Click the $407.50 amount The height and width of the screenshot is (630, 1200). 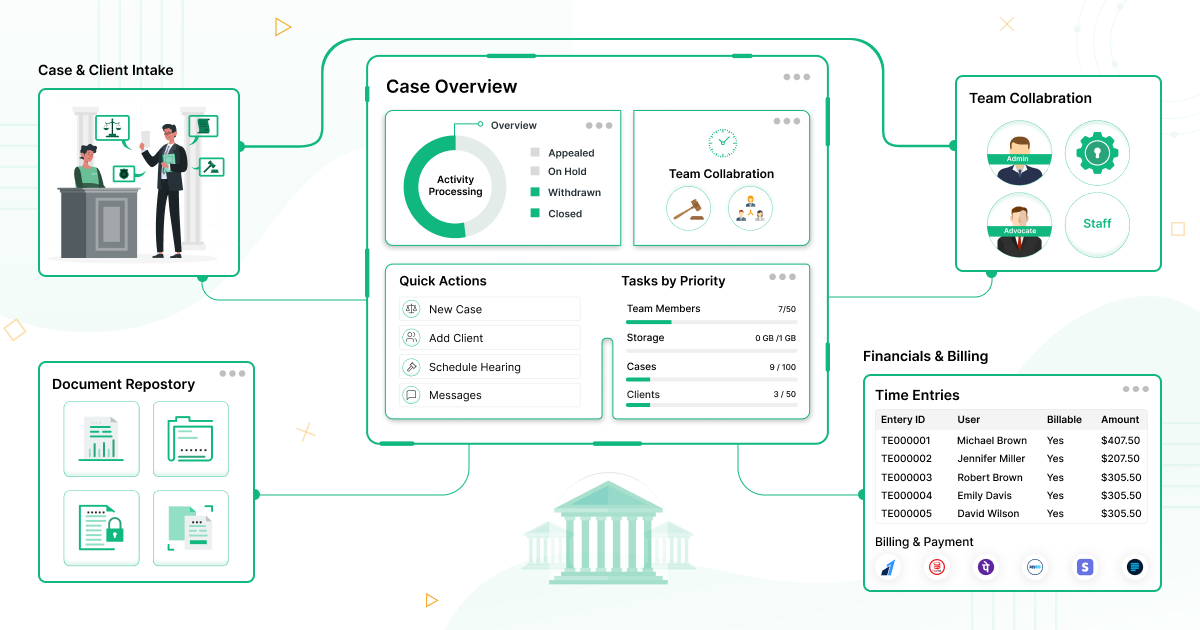coord(1120,440)
